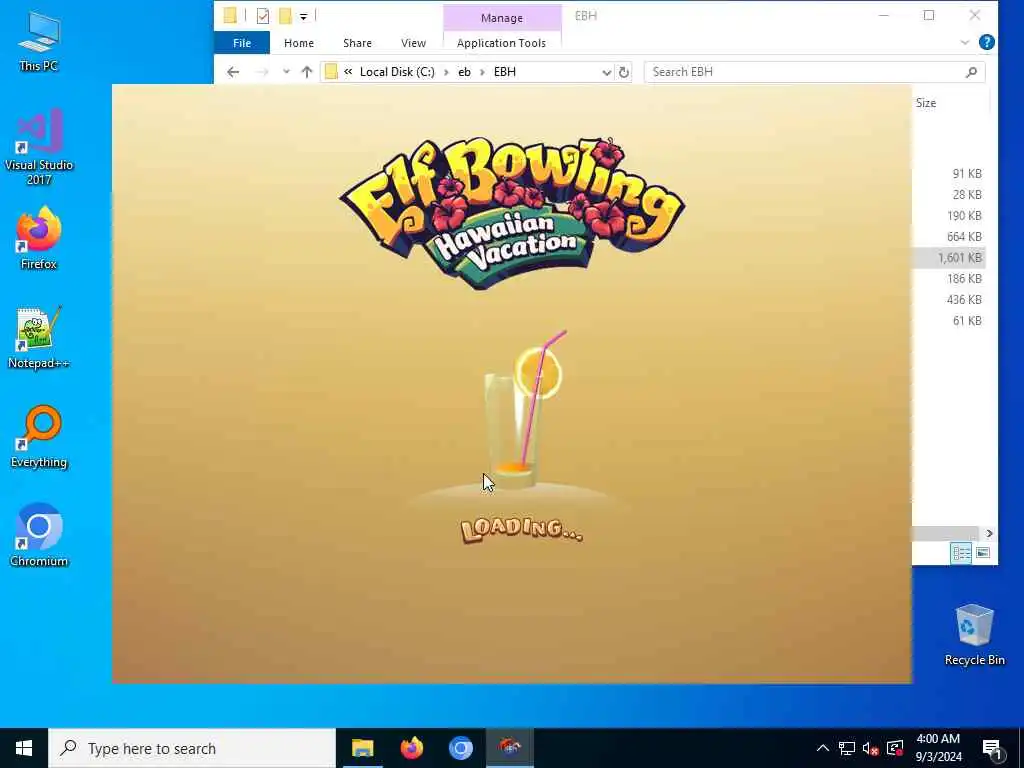Click the quick access properties checkmark icon

point(263,16)
